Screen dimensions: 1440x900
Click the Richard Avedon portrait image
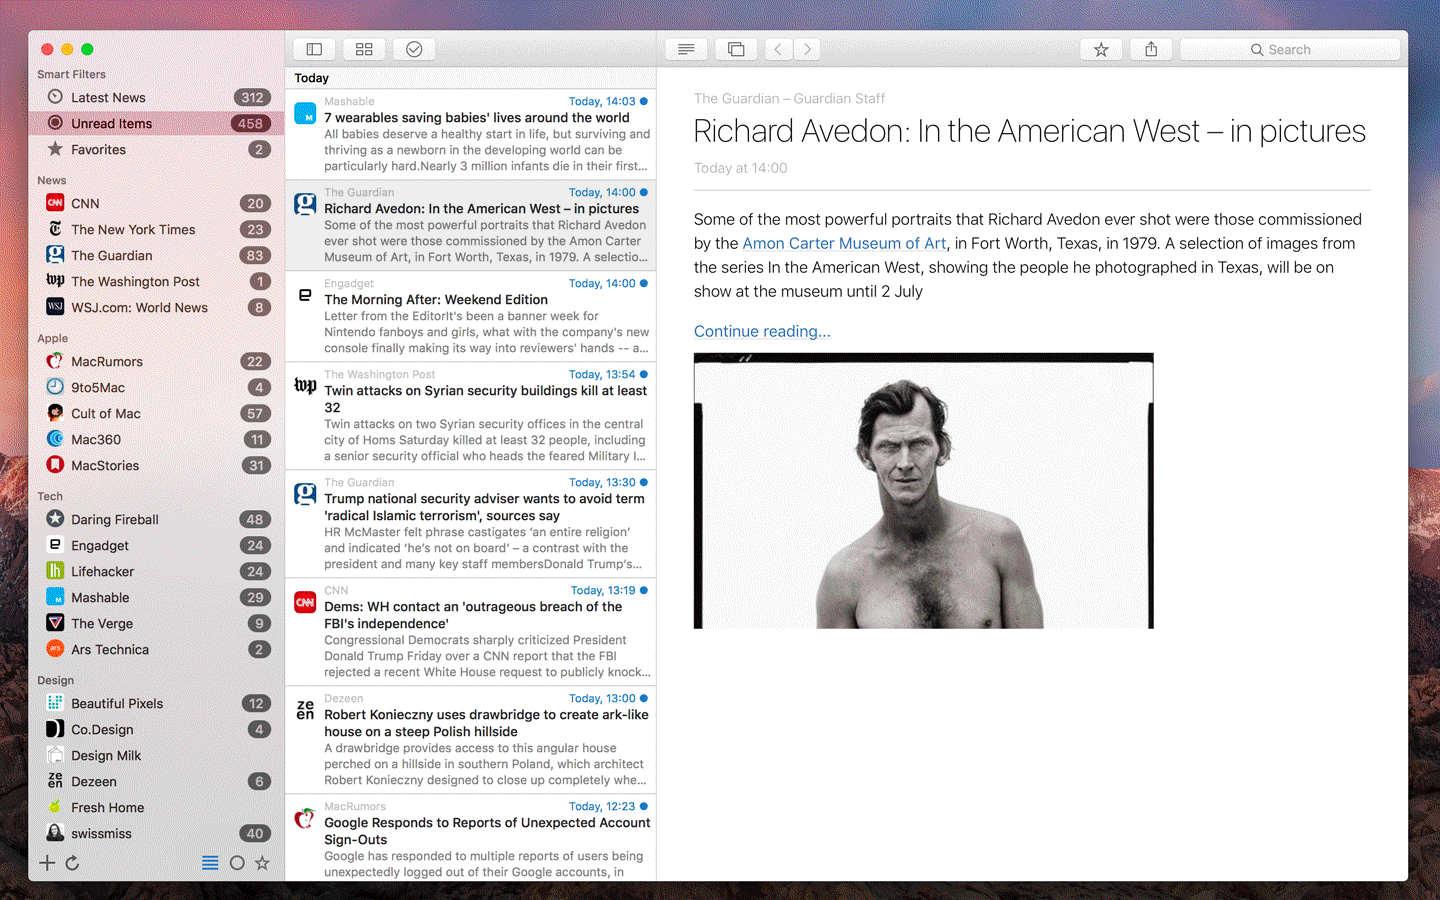click(x=924, y=490)
